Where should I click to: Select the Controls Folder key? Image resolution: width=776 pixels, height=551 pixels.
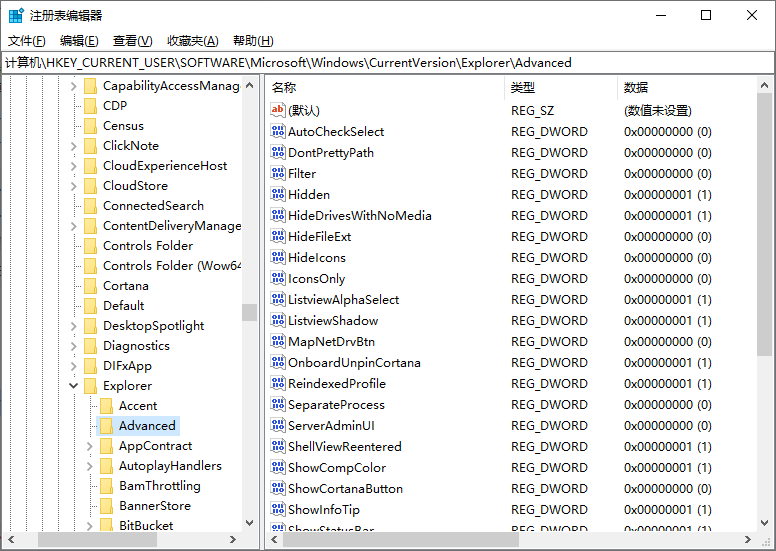coord(148,246)
